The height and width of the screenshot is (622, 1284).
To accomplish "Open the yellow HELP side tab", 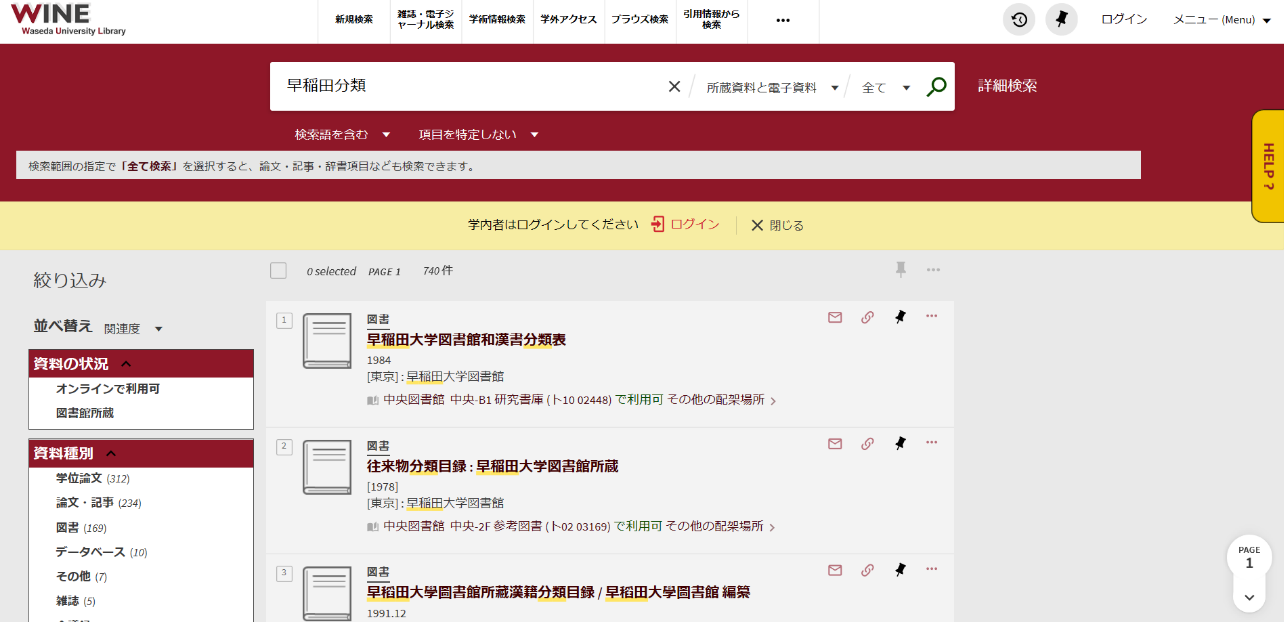I will (x=1267, y=166).
